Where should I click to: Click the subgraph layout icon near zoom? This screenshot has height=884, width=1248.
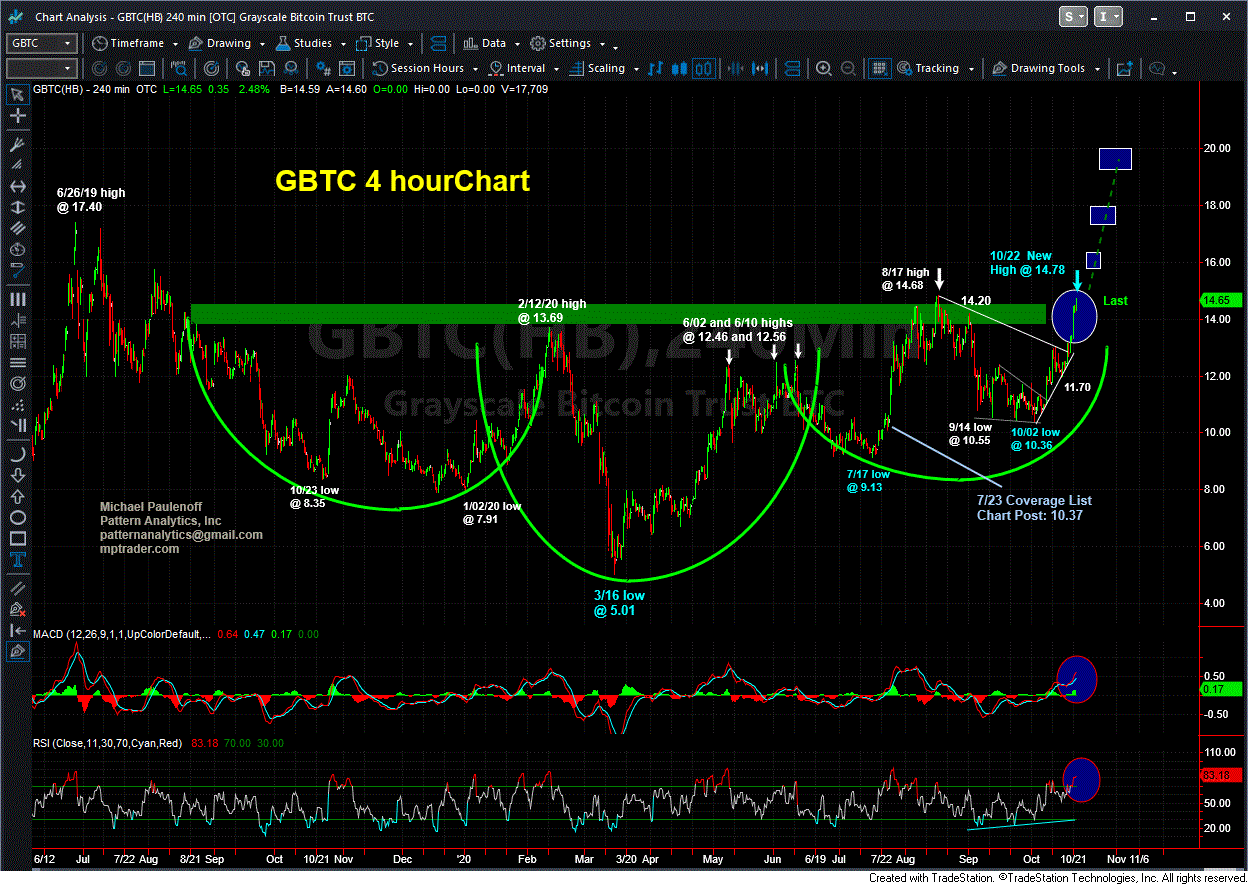pyautogui.click(x=792, y=68)
